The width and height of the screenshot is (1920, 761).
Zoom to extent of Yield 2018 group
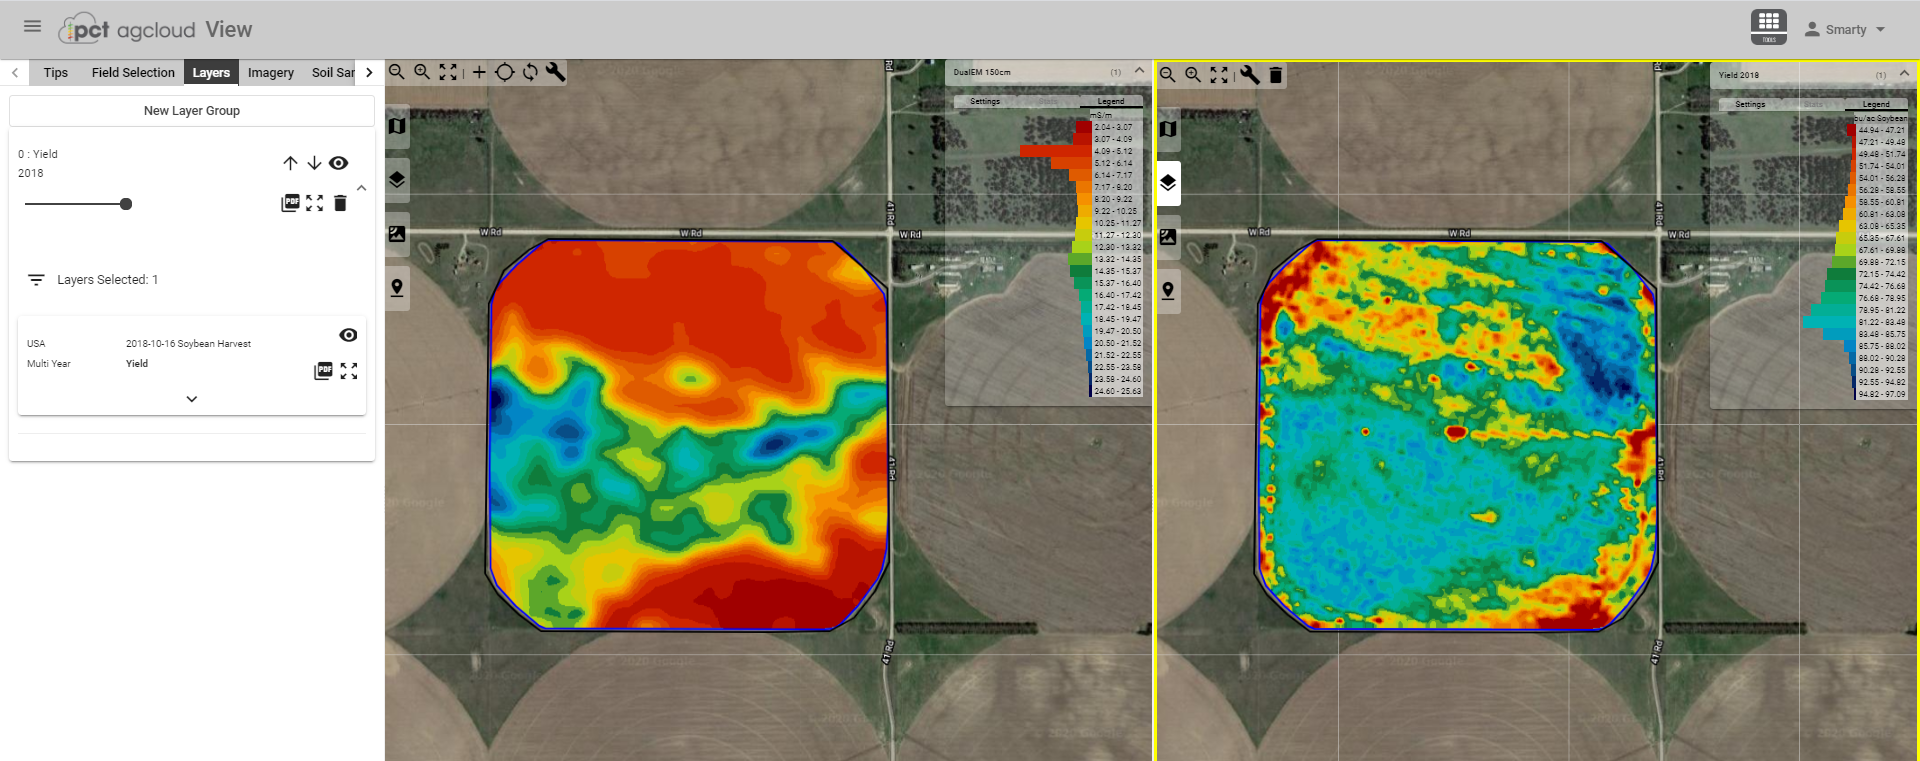pos(315,203)
